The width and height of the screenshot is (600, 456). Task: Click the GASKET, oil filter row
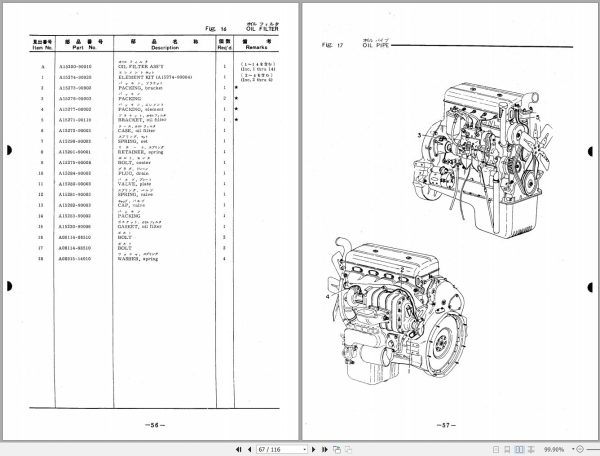[x=140, y=225]
